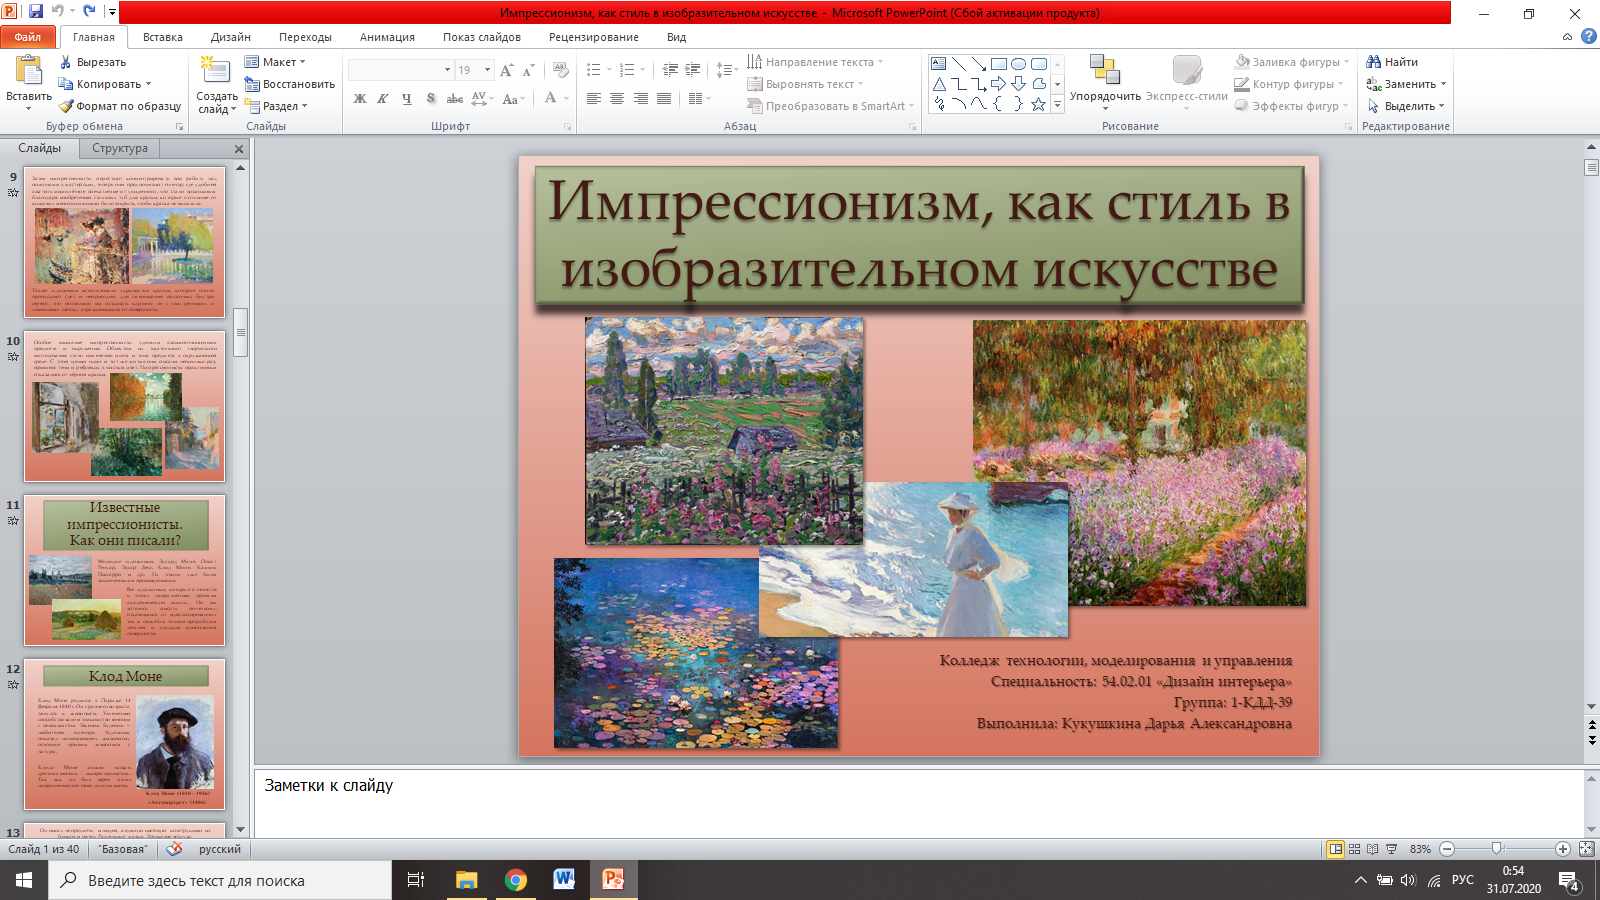Expand the Layout (Макет) dropdown
This screenshot has height=900, width=1600.
coord(275,62)
